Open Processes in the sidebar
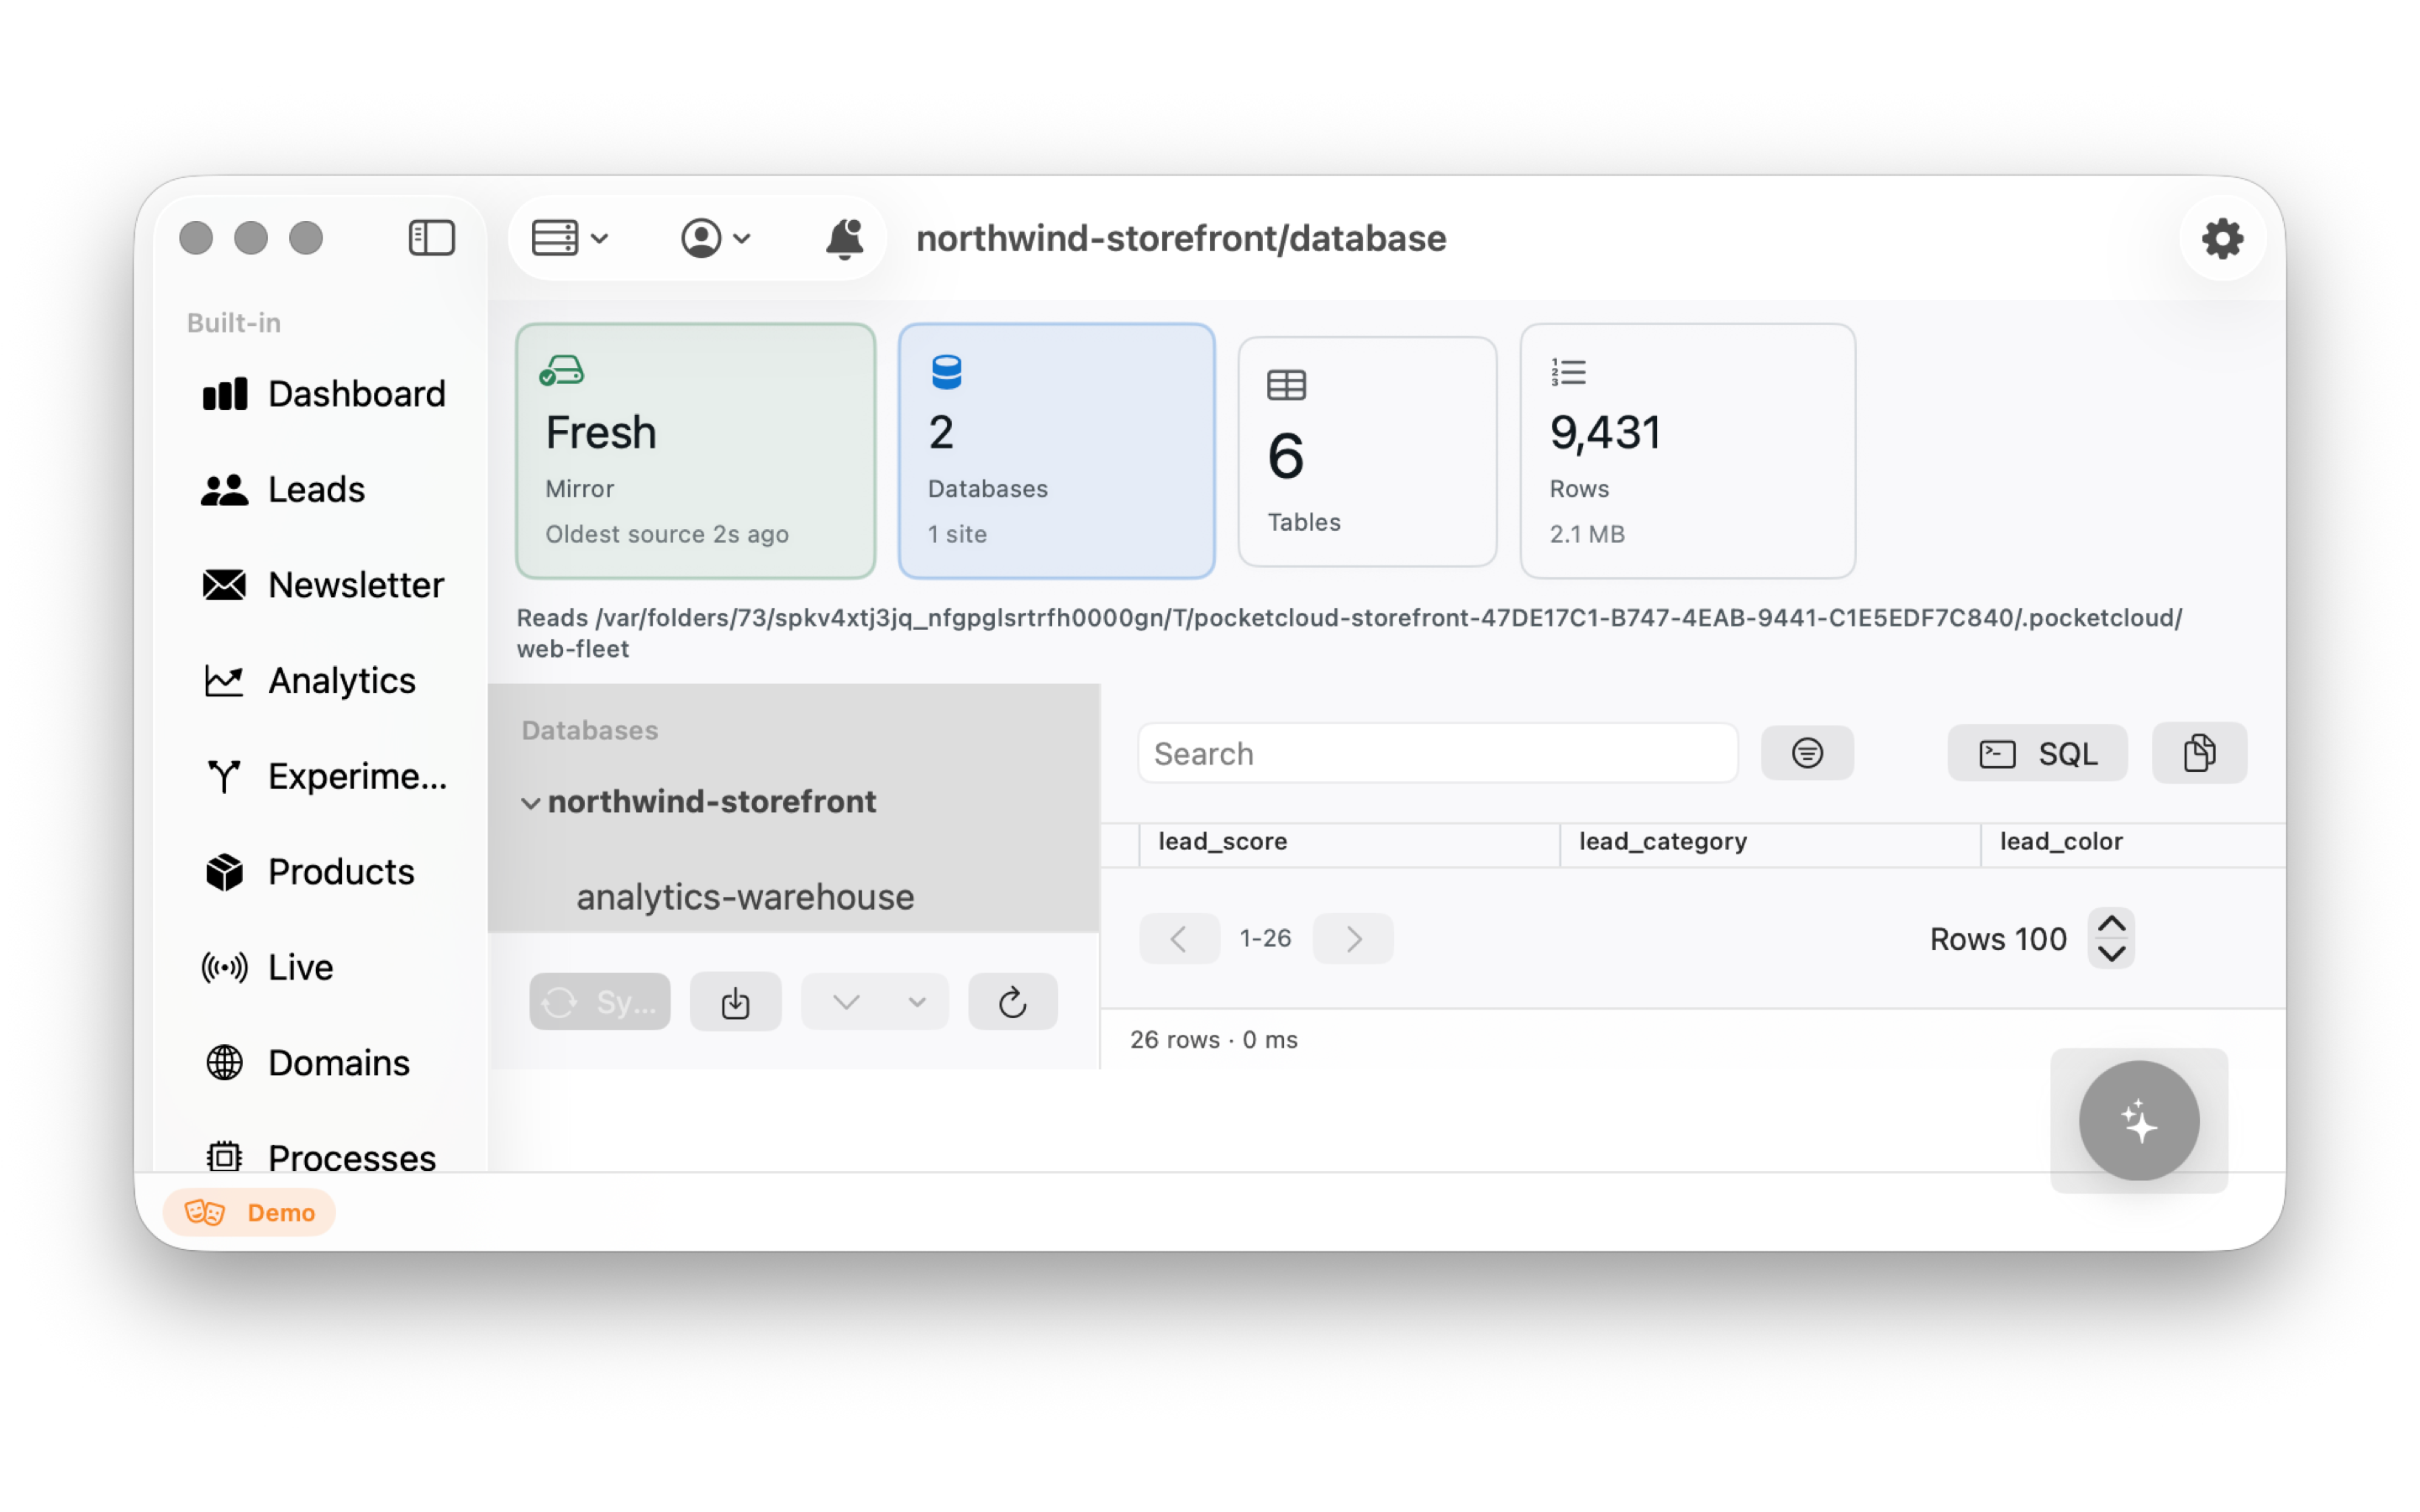 pyautogui.click(x=320, y=1158)
